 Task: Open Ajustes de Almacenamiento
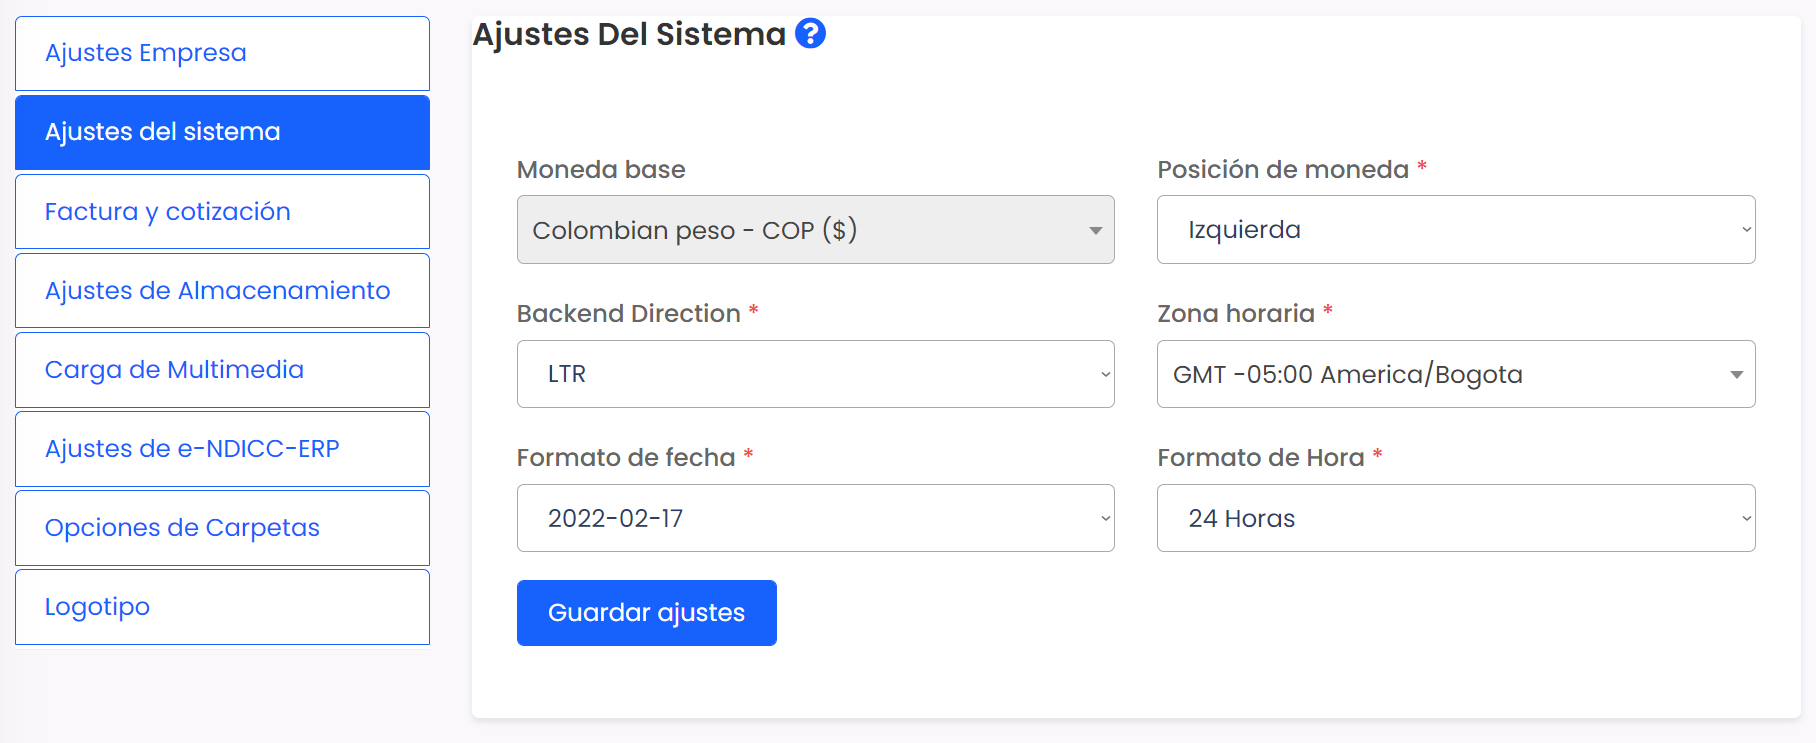pyautogui.click(x=222, y=291)
